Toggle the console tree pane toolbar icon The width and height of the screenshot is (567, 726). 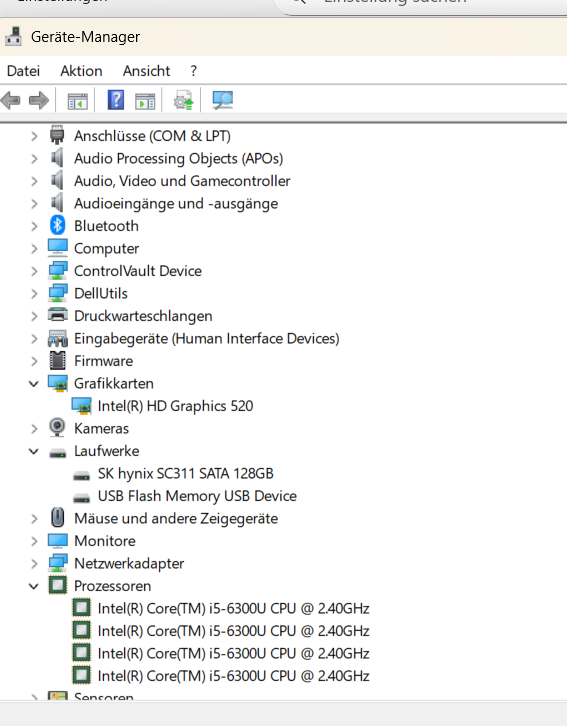point(77,100)
